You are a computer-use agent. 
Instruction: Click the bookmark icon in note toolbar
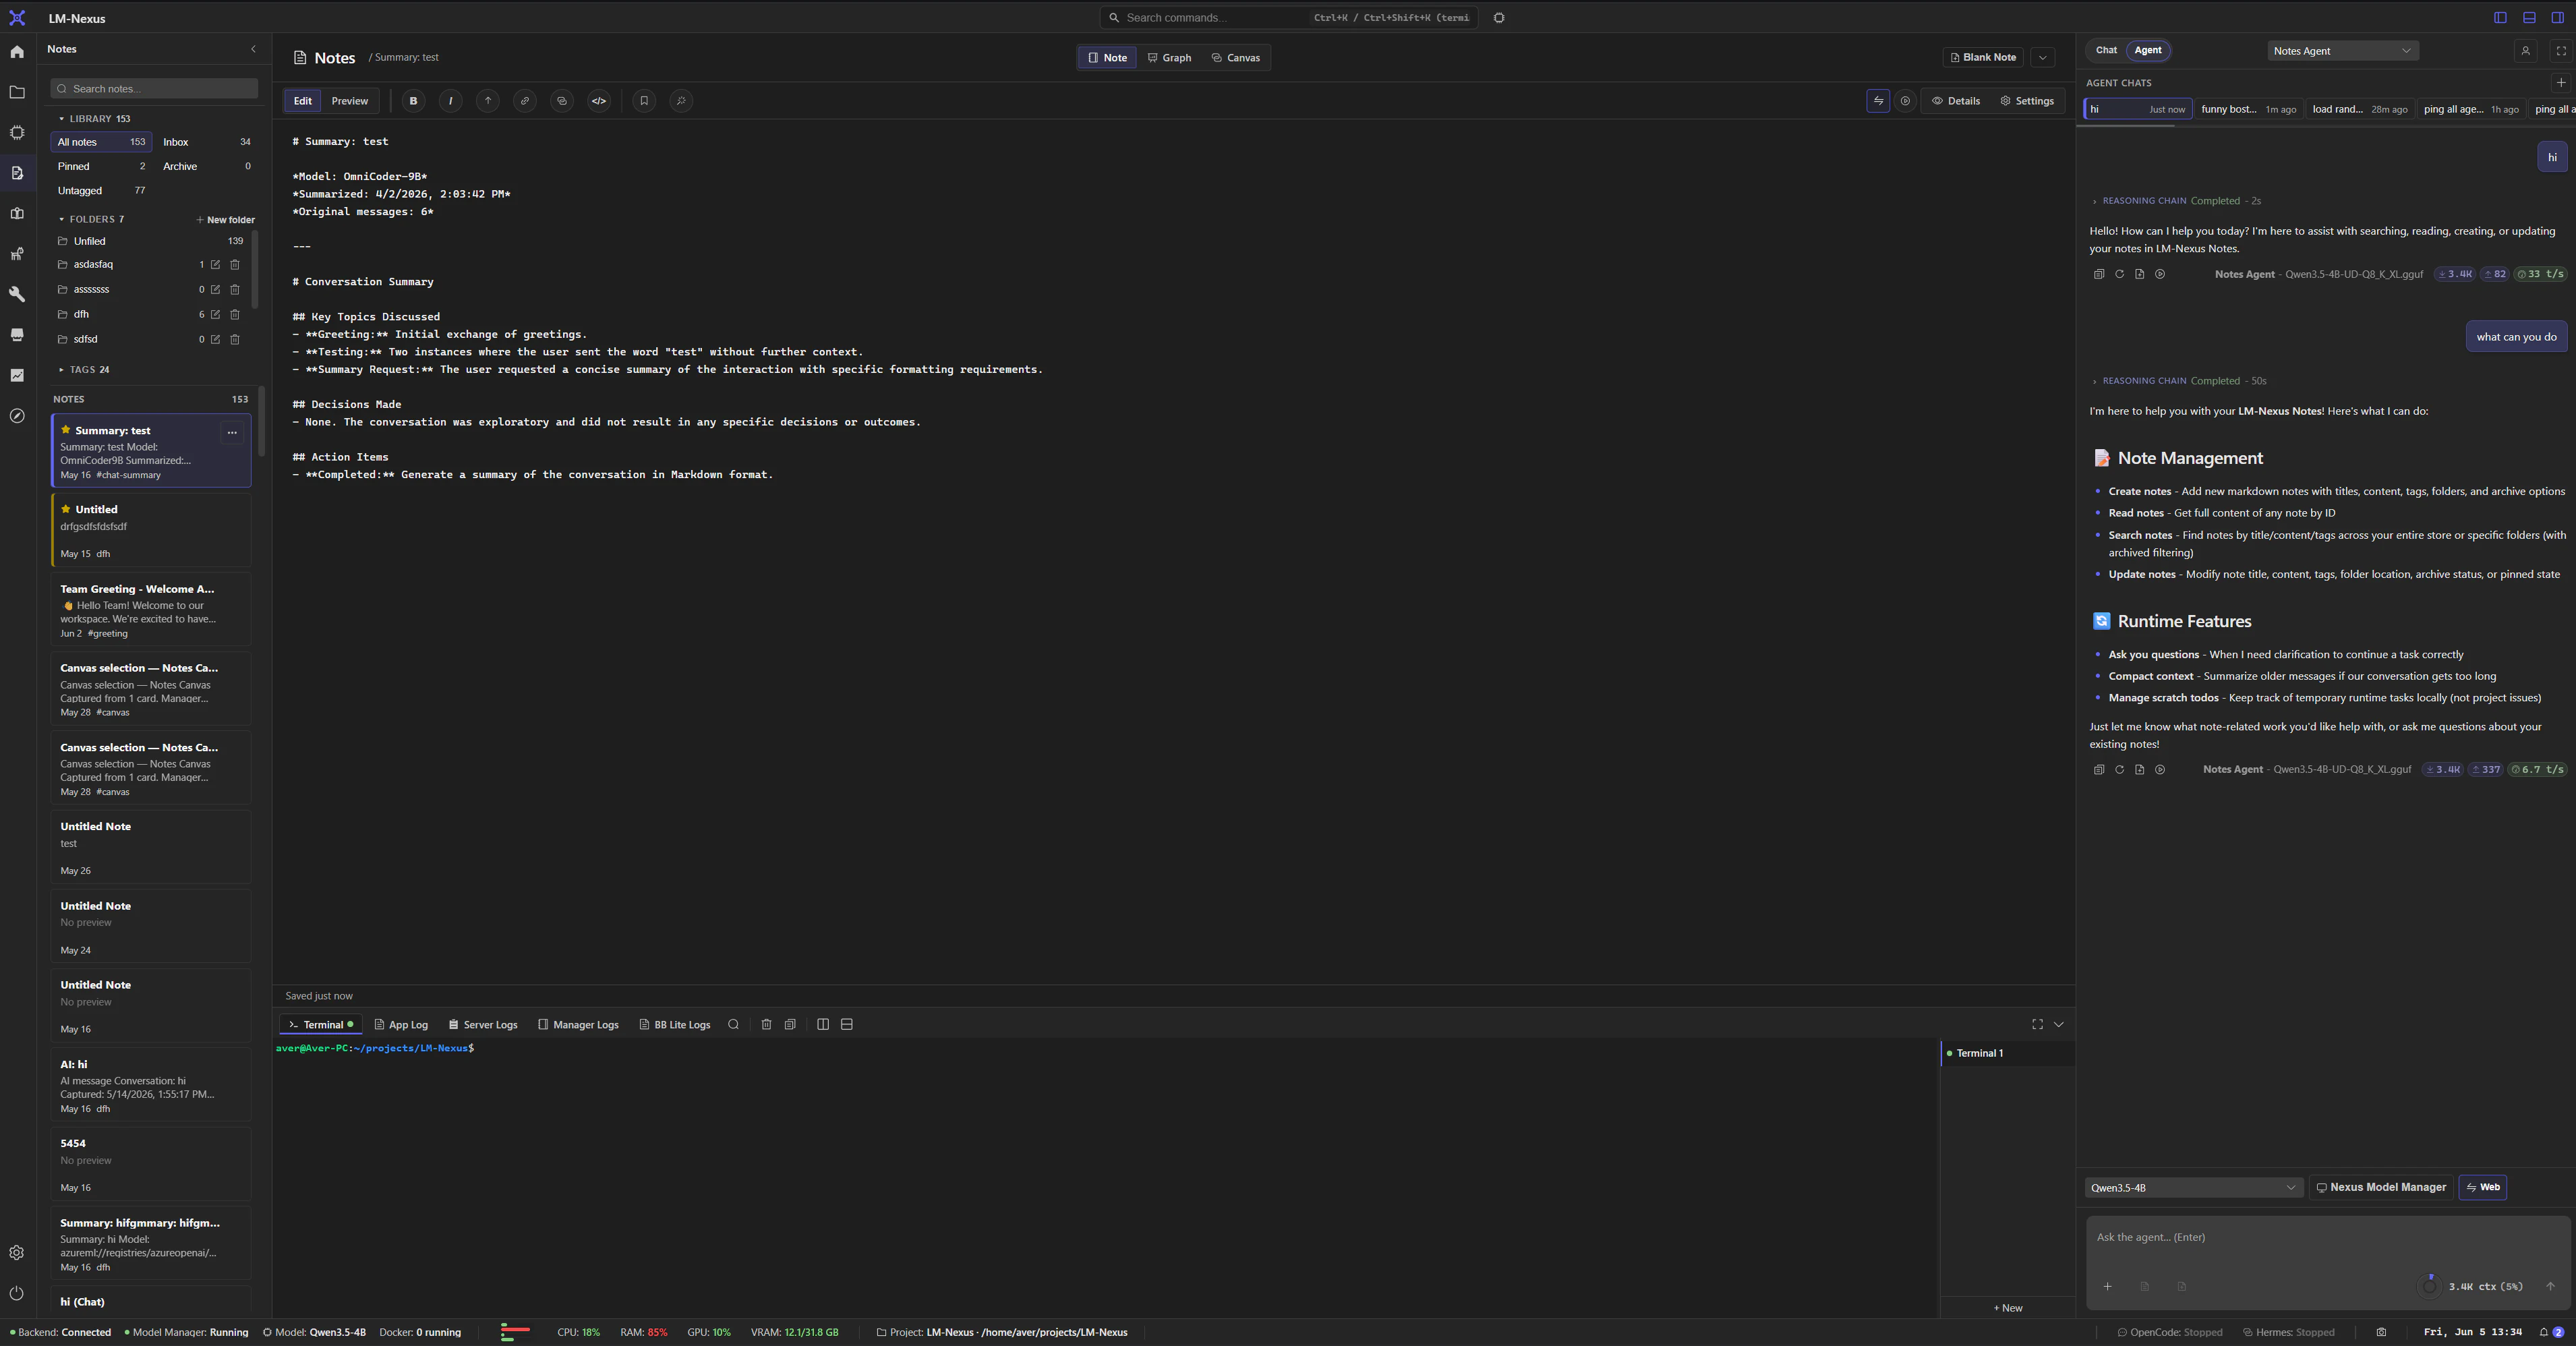coord(644,101)
